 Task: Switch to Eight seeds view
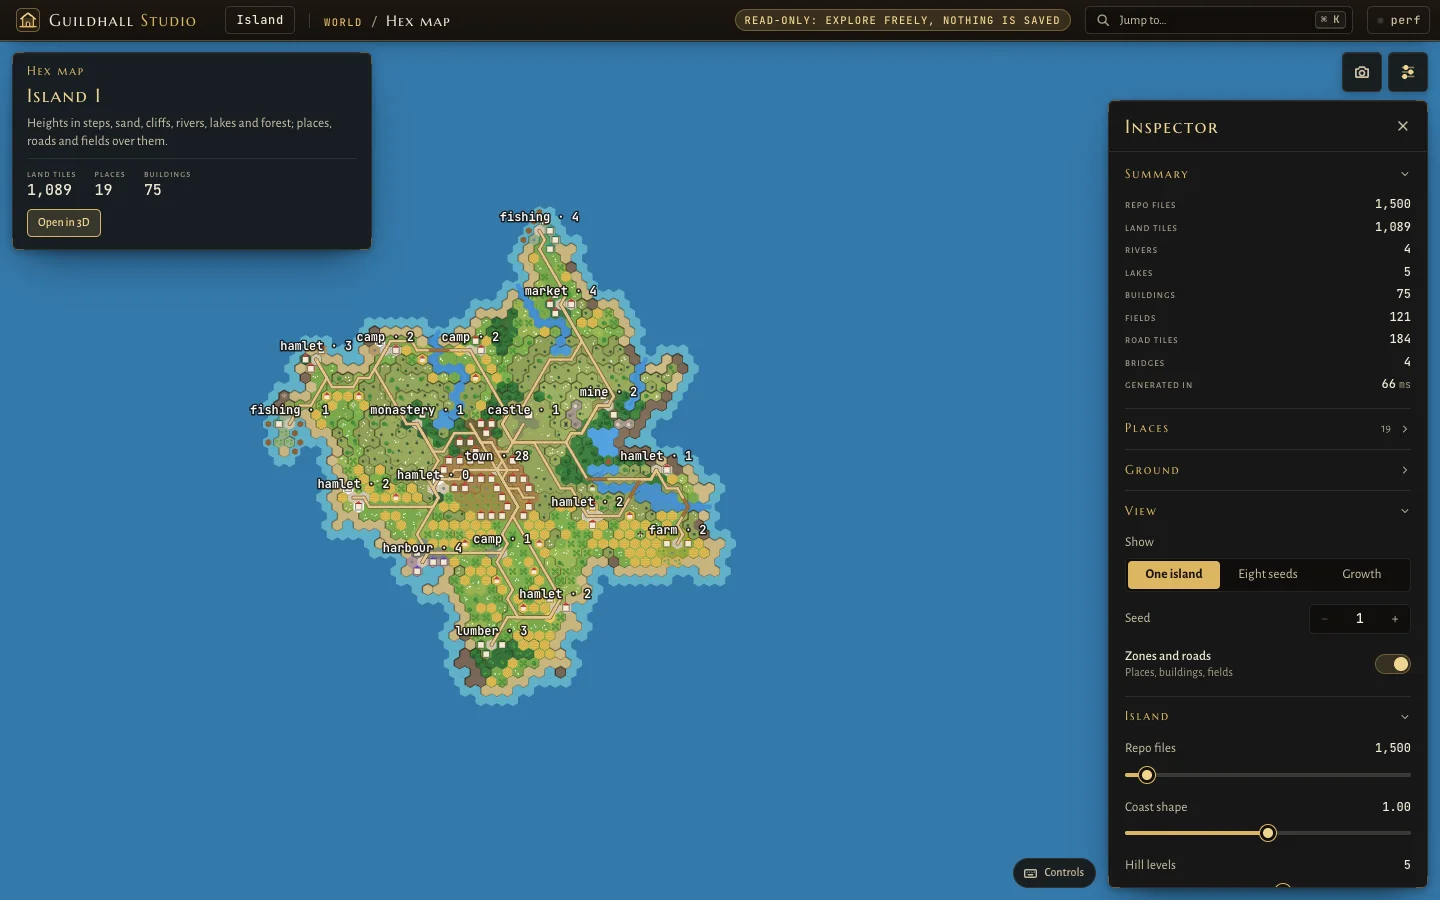tap(1267, 574)
